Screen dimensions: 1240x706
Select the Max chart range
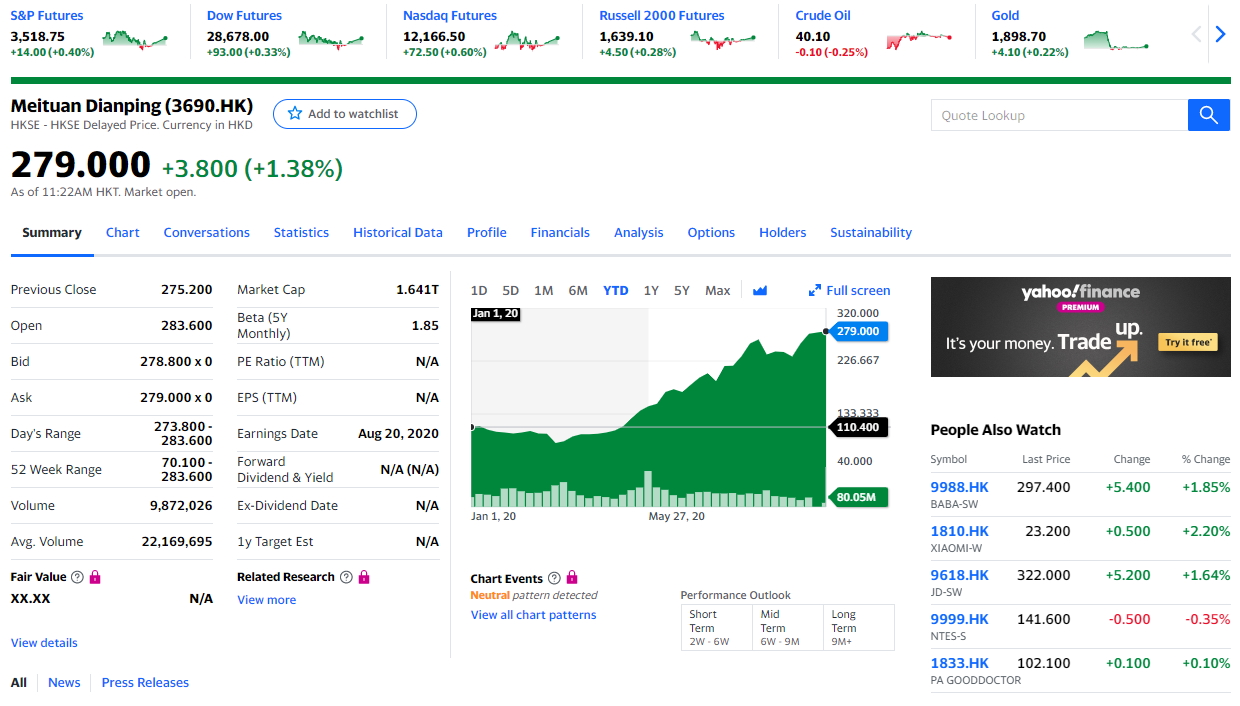717,290
